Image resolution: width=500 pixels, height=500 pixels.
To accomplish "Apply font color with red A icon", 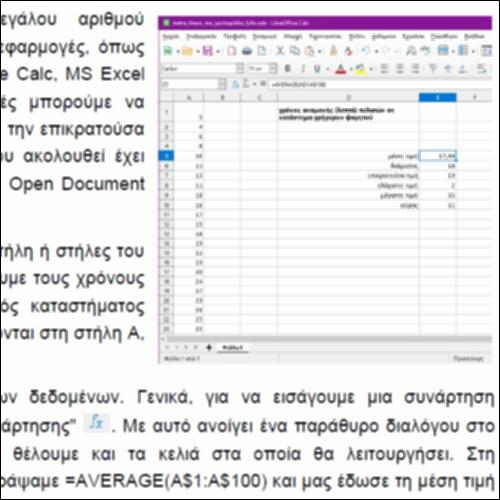I will point(341,69).
